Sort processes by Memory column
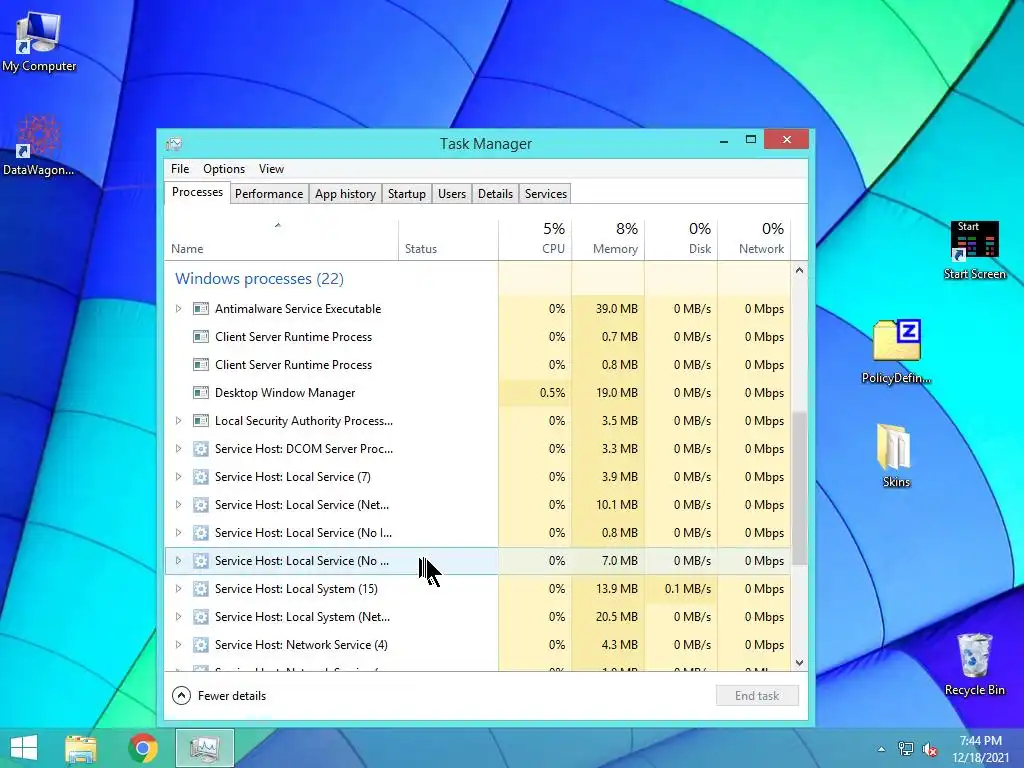The width and height of the screenshot is (1024, 768). tap(608, 240)
